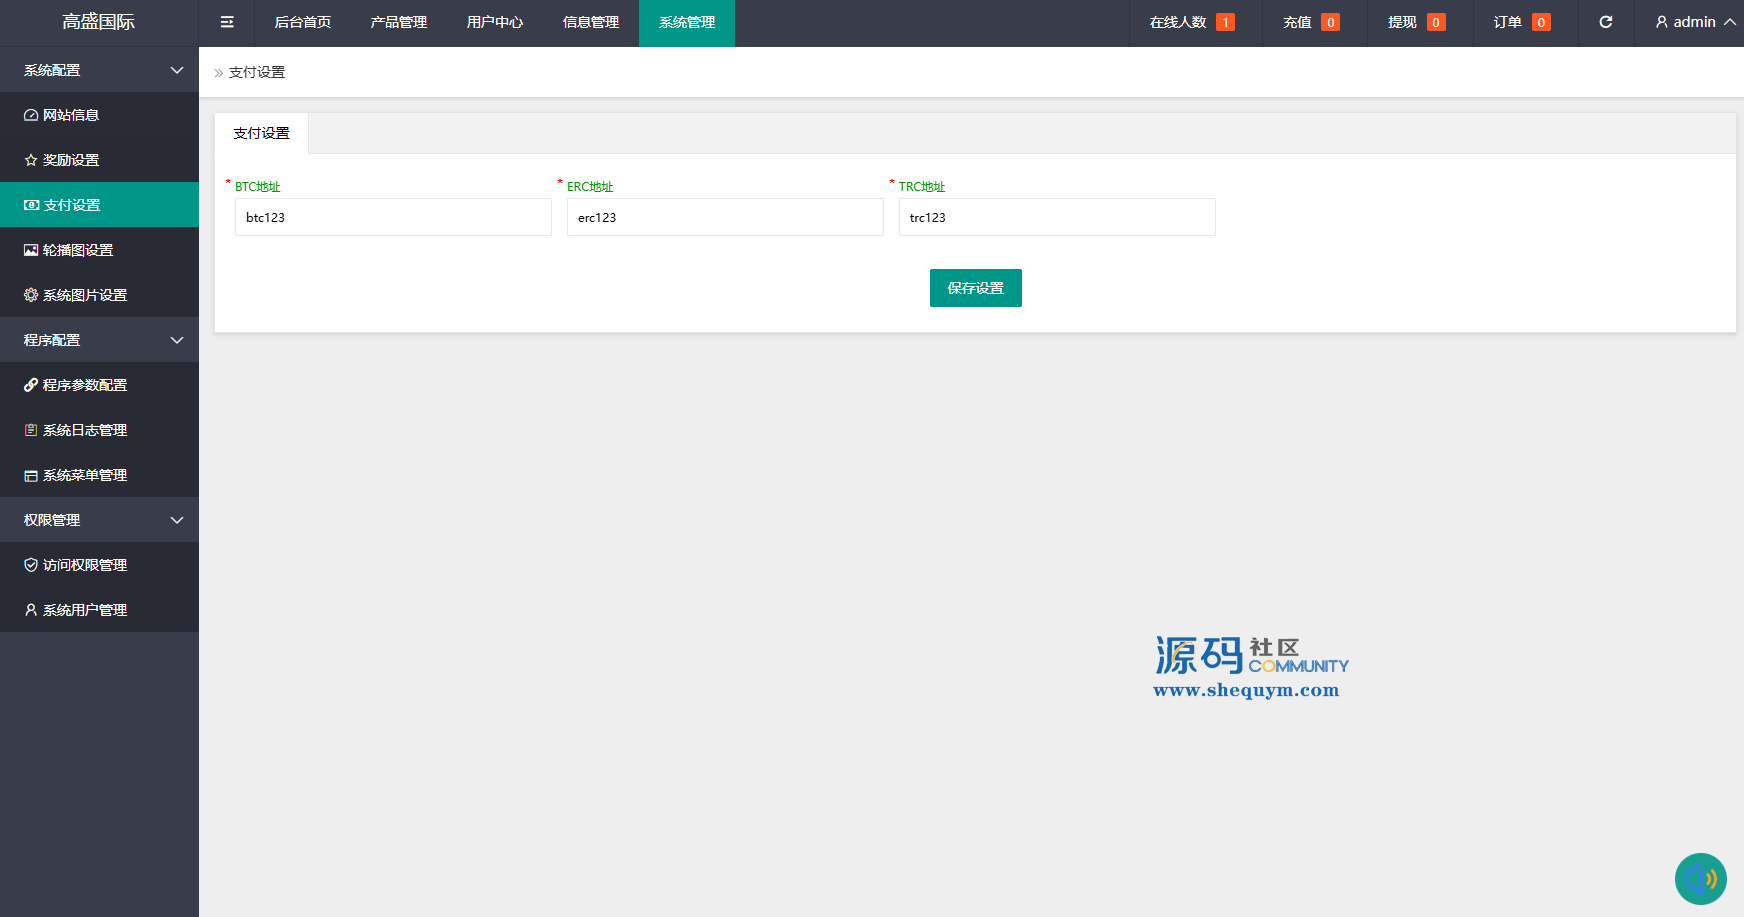
Task: Click the sidebar collapse hamburger icon
Action: 227,22
